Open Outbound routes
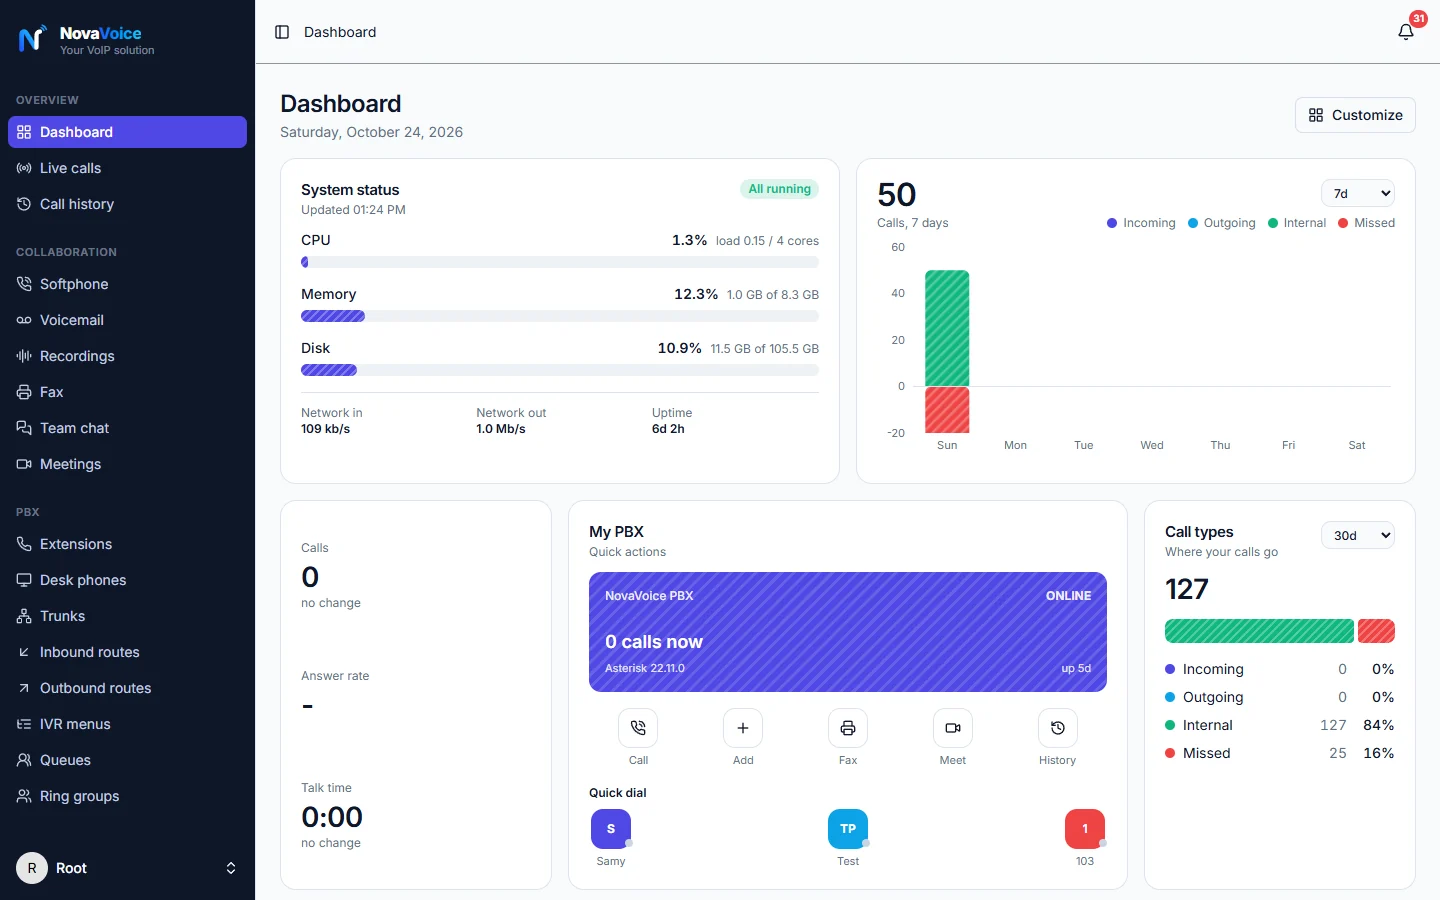Screen dimensions: 1440x900 tap(127, 688)
